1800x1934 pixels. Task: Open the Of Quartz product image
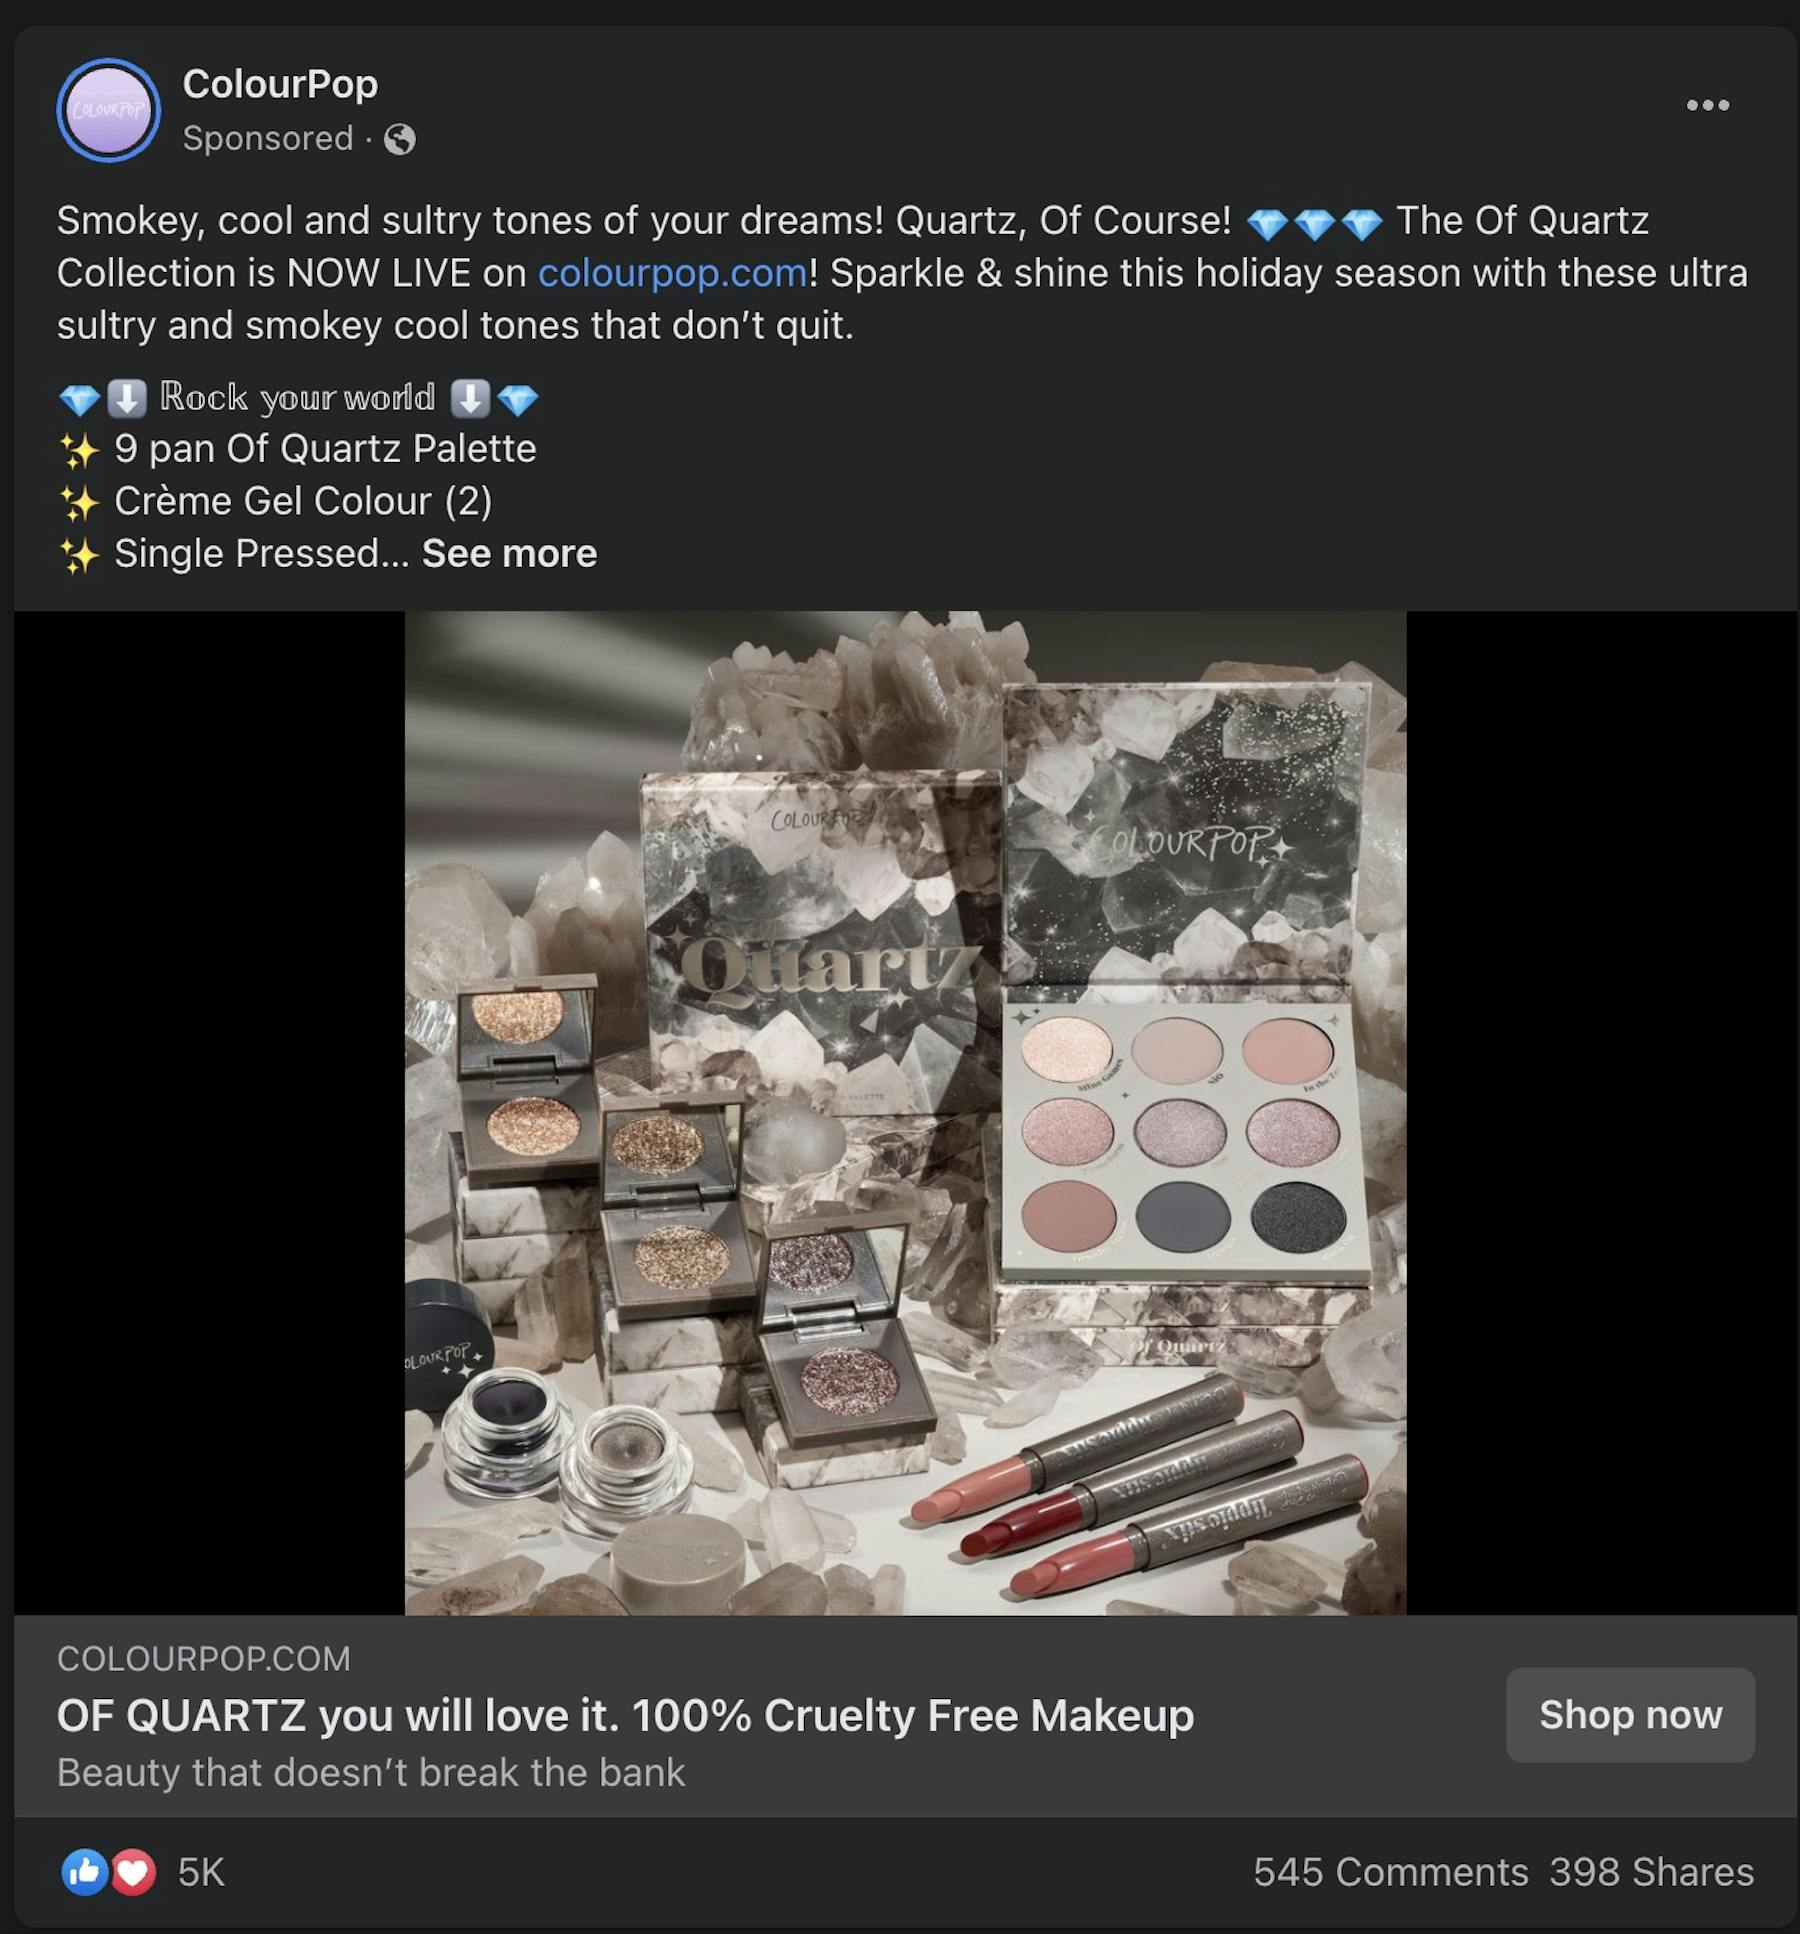[x=905, y=1113]
